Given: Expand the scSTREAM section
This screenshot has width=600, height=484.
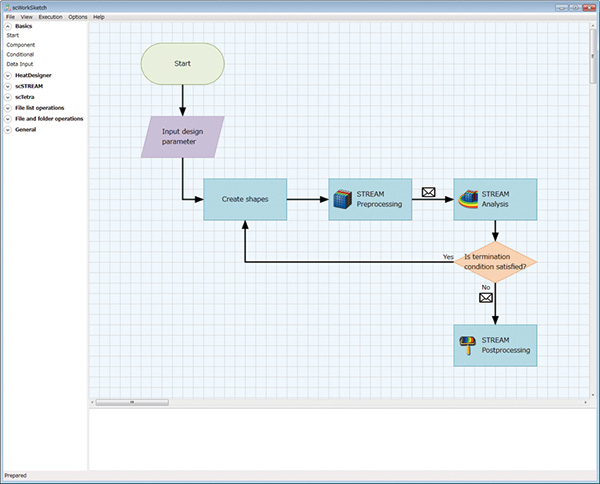Looking at the screenshot, I should 8,86.
